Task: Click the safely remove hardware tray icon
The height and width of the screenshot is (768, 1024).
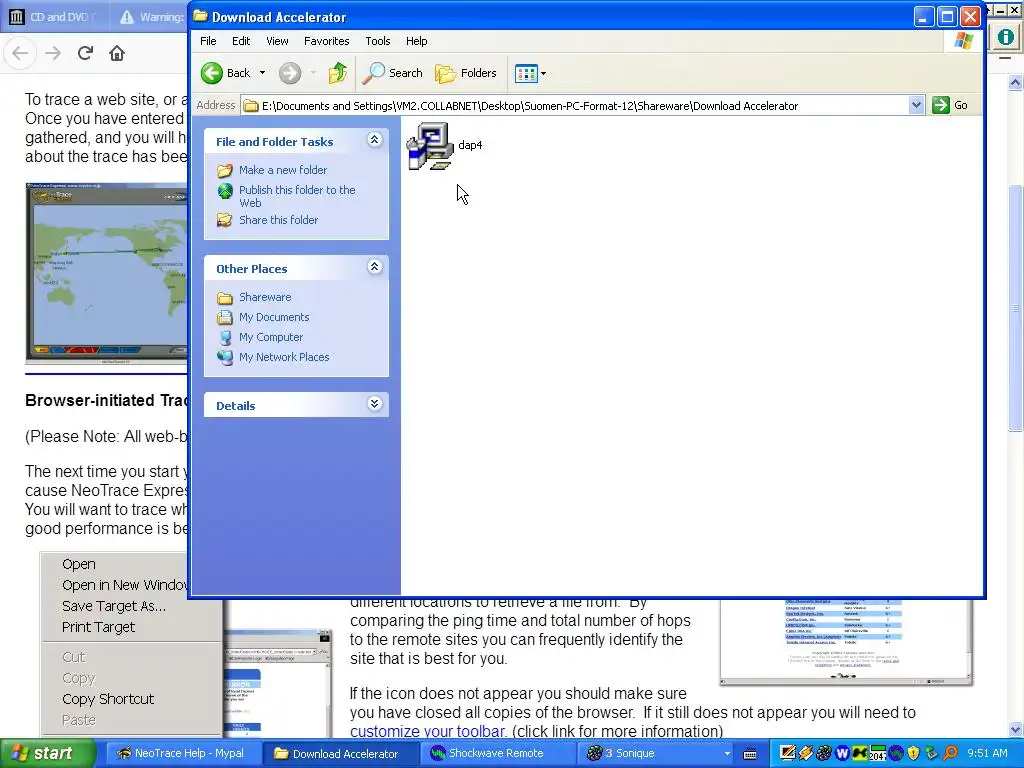Action: tap(931, 754)
